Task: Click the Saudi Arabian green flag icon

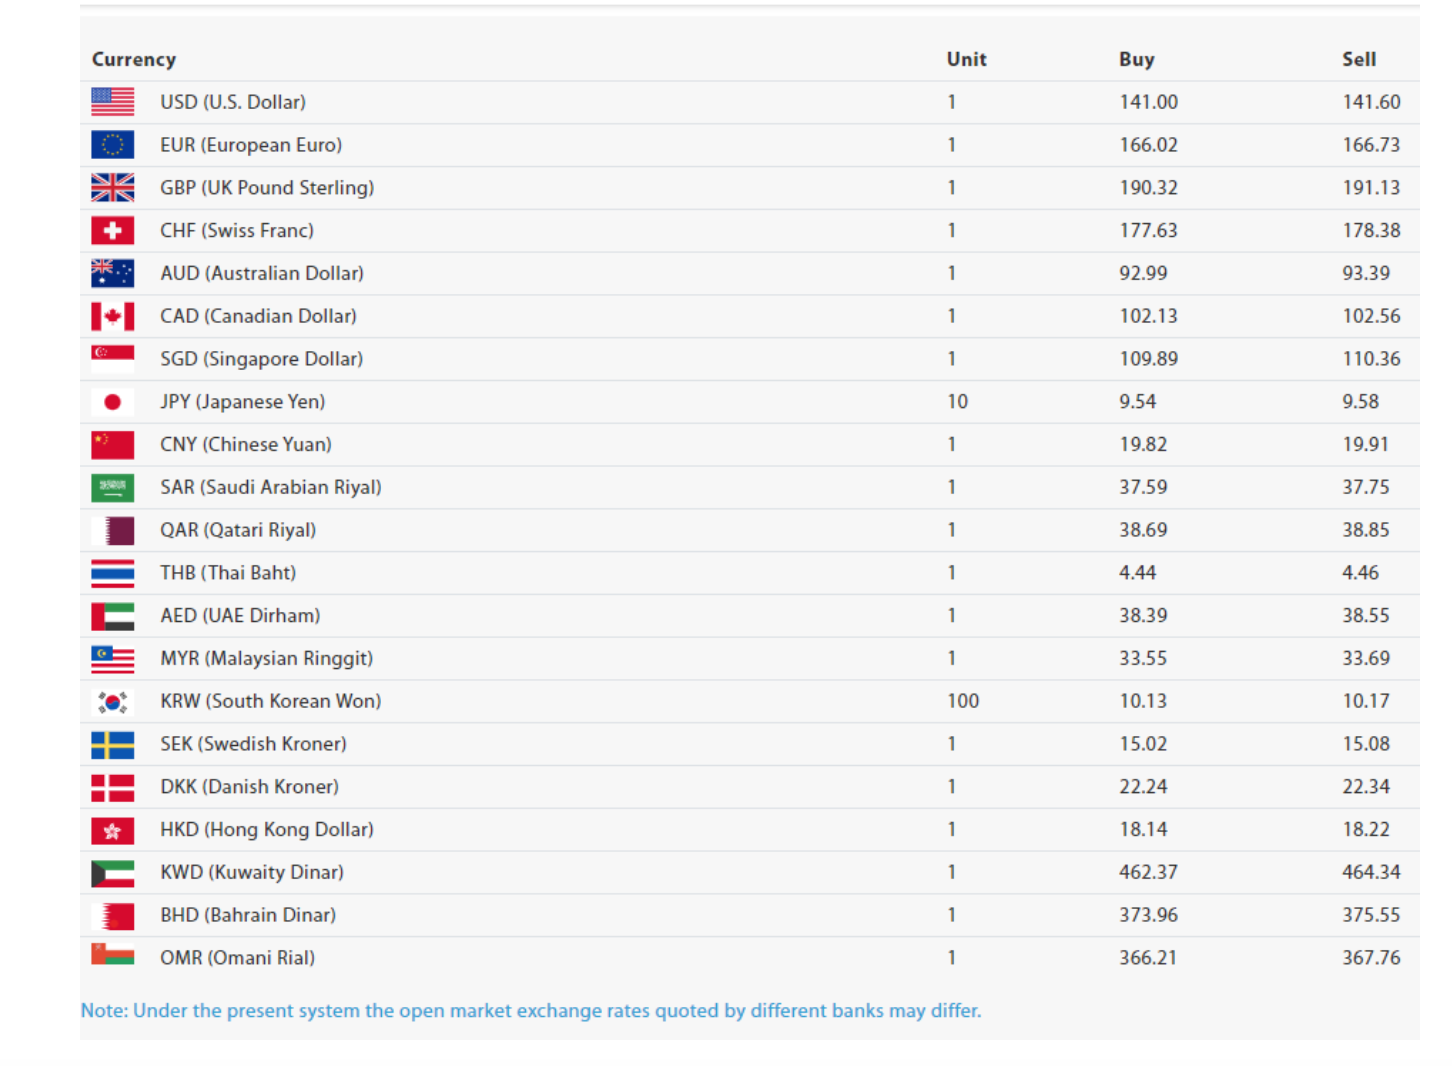Action: click(112, 488)
